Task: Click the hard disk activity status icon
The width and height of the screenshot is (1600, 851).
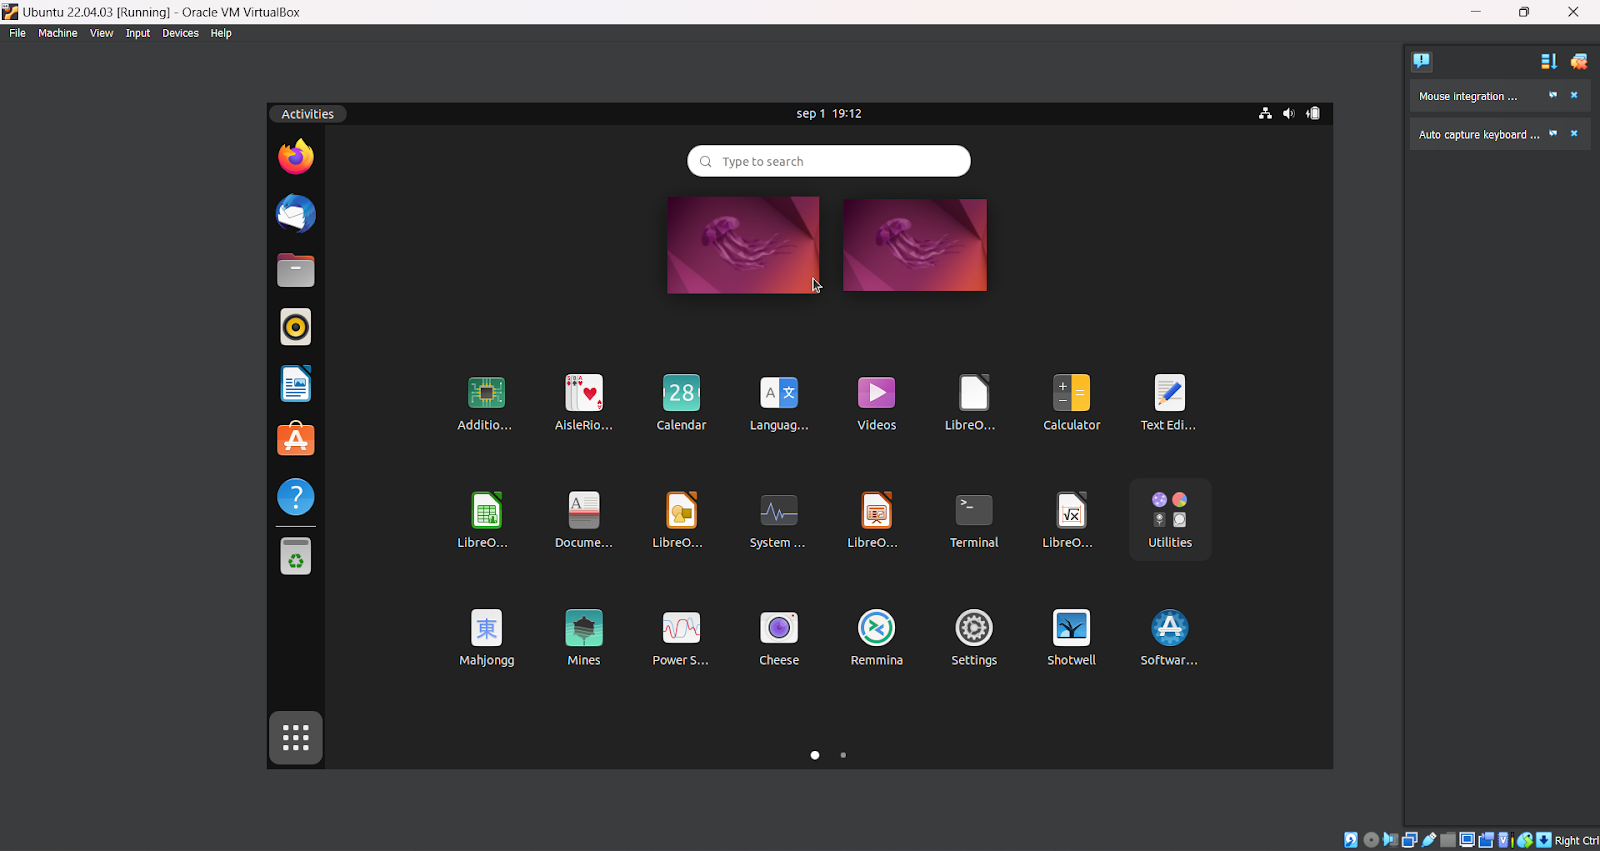Action: [x=1351, y=840]
